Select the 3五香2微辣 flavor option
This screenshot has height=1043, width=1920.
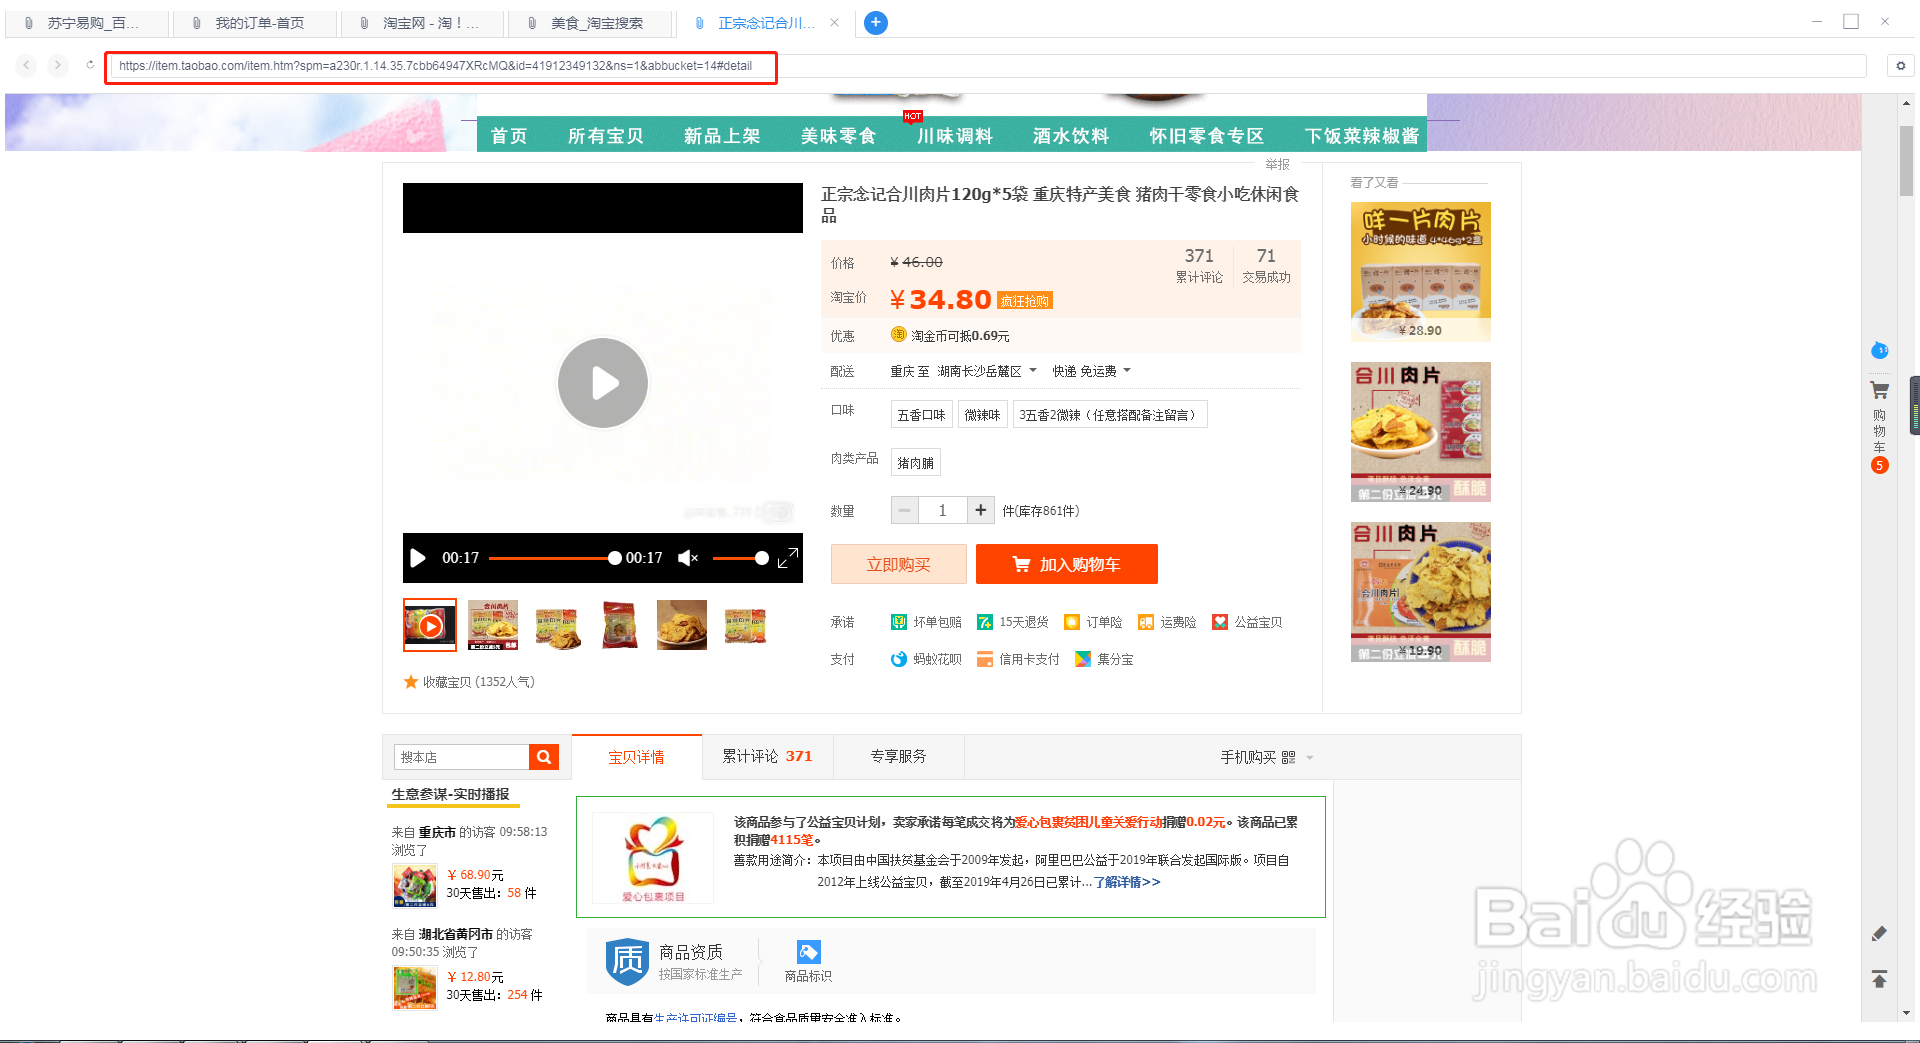point(1110,415)
